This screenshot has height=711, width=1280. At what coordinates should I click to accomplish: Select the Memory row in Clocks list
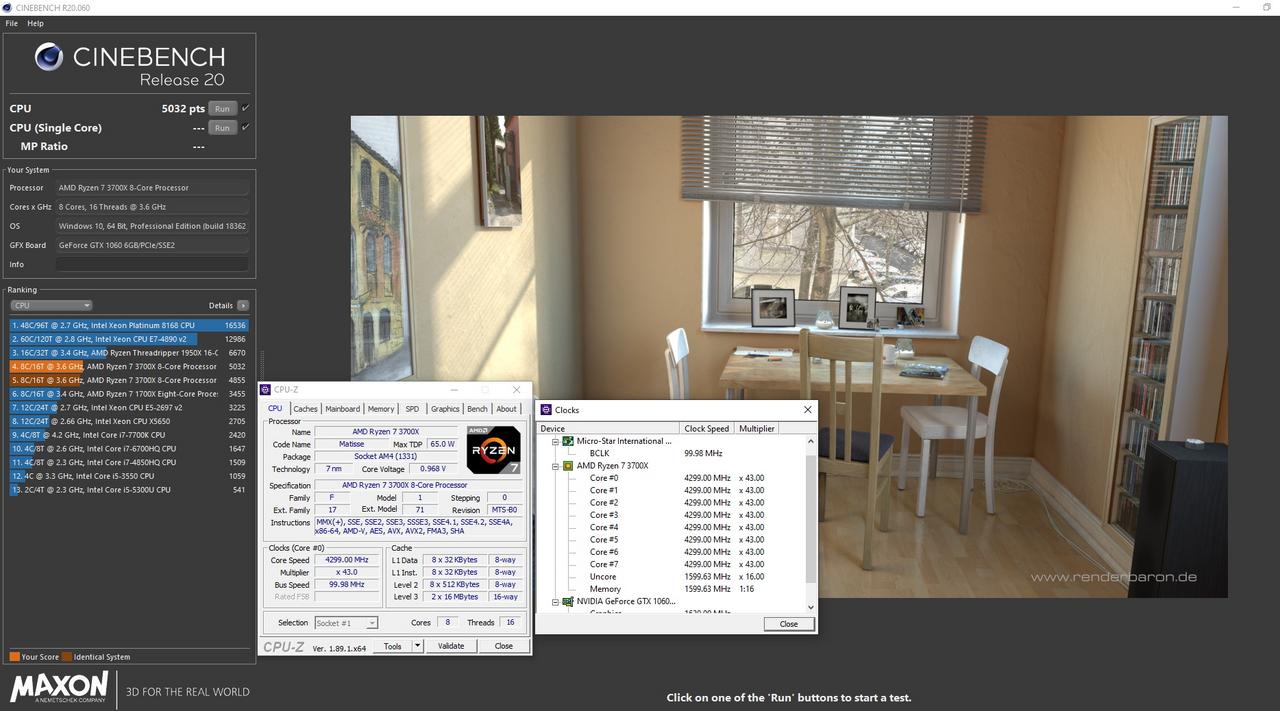point(671,589)
